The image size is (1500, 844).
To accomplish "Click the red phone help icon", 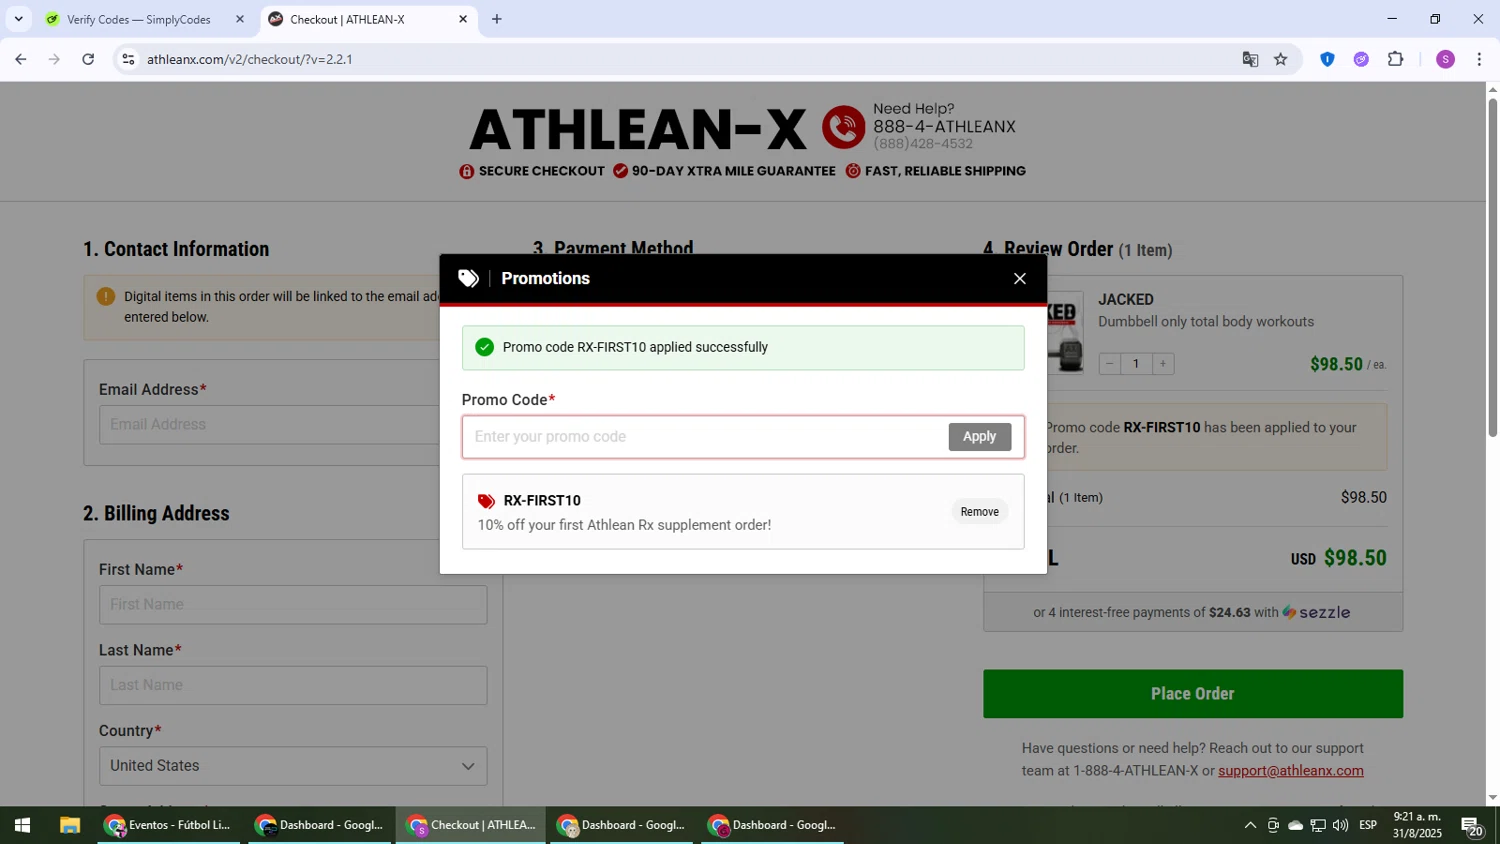I will click(x=844, y=127).
